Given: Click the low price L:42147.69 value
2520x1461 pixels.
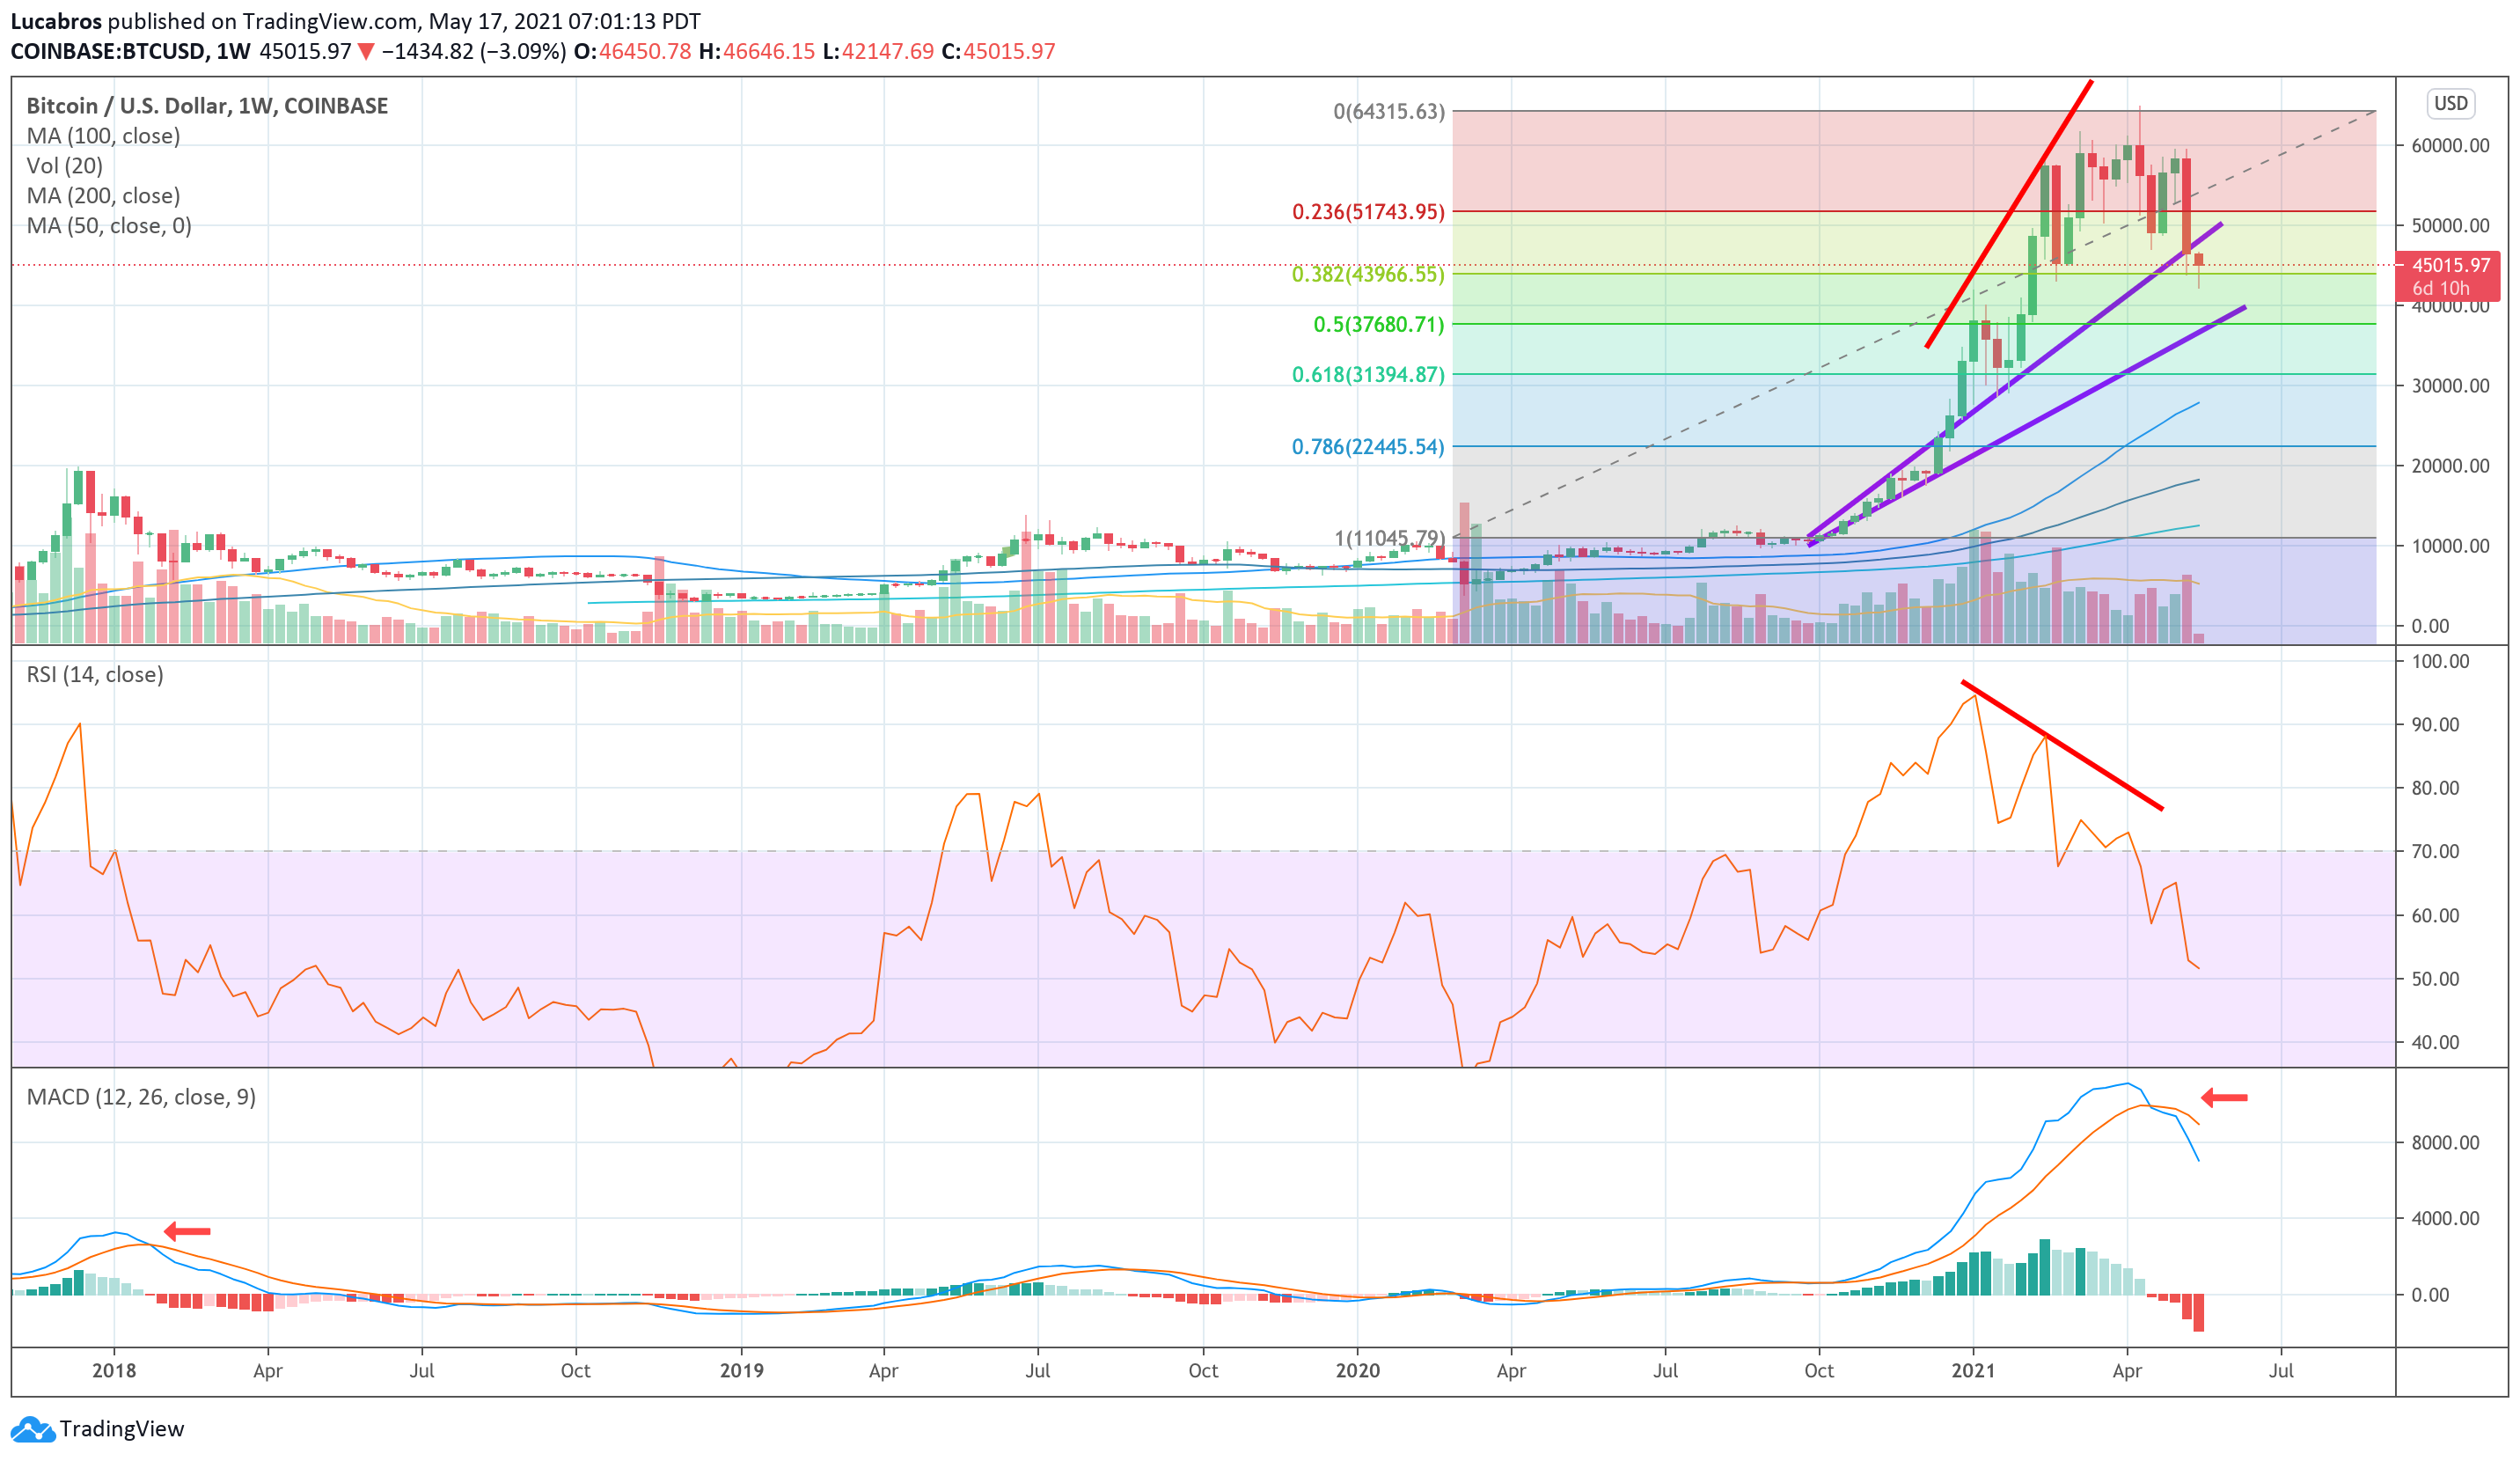Looking at the screenshot, I should tap(878, 51).
